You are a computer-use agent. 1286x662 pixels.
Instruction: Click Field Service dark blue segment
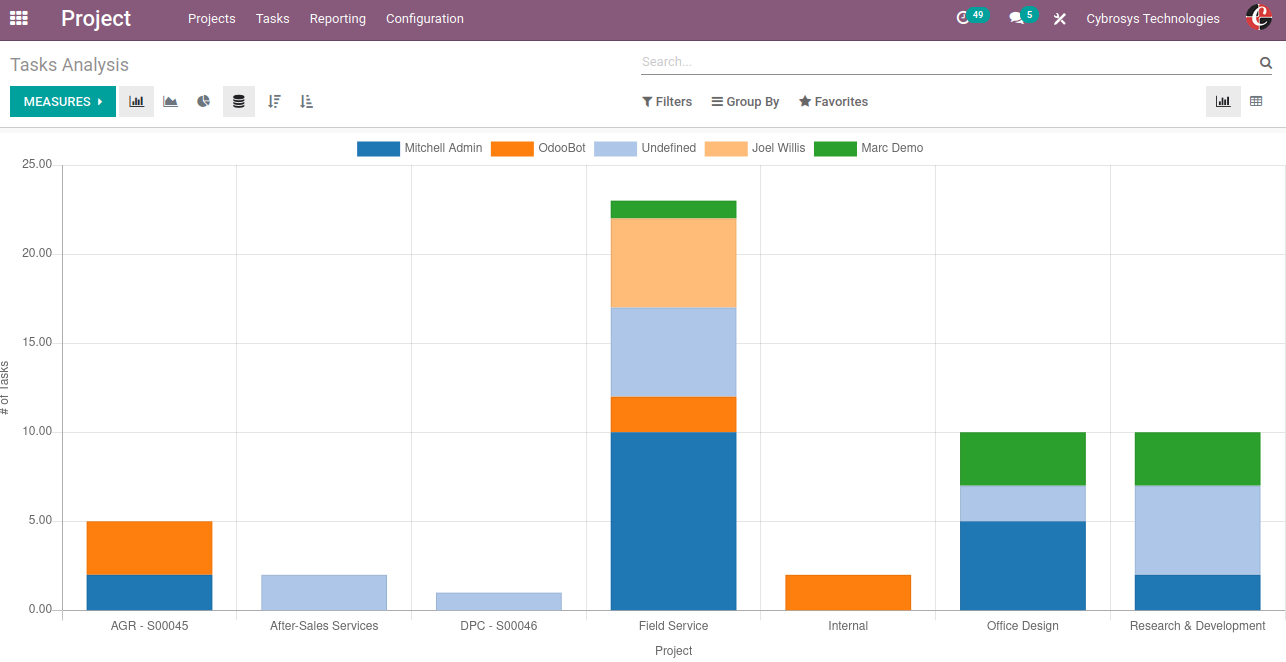(x=673, y=521)
